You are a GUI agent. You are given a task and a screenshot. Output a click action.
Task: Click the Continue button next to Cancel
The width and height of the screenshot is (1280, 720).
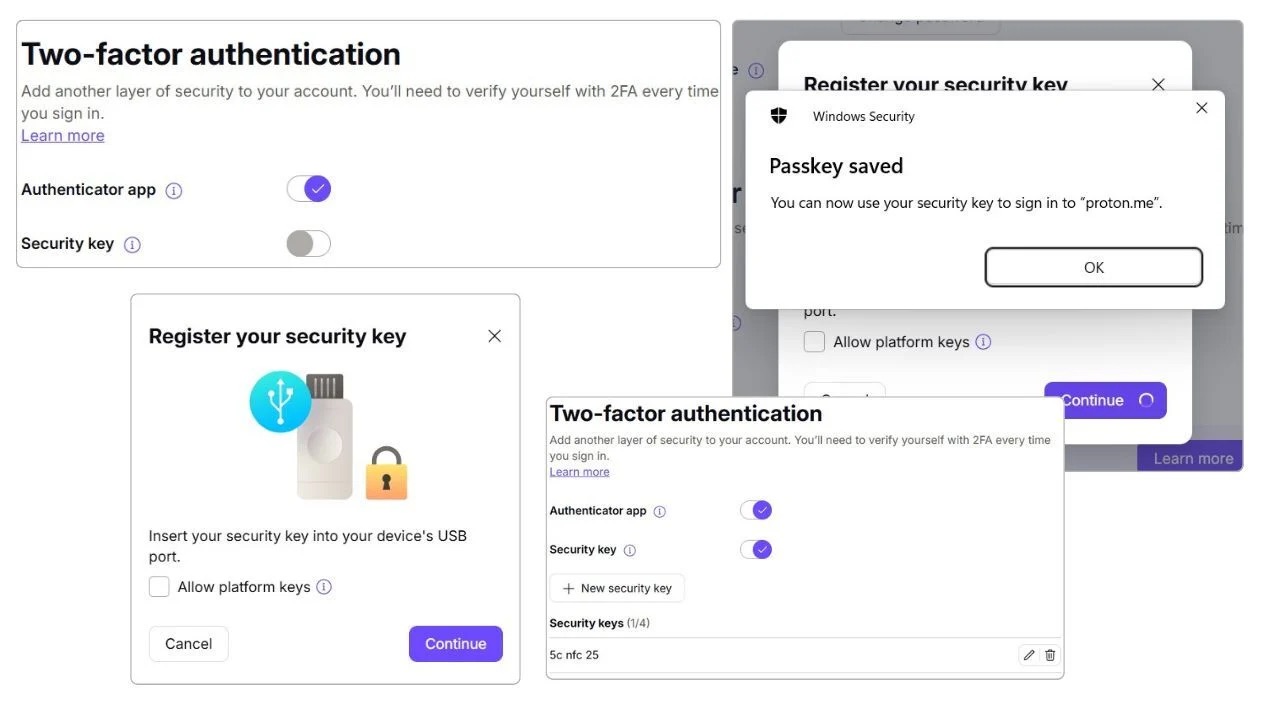pyautogui.click(x=455, y=644)
